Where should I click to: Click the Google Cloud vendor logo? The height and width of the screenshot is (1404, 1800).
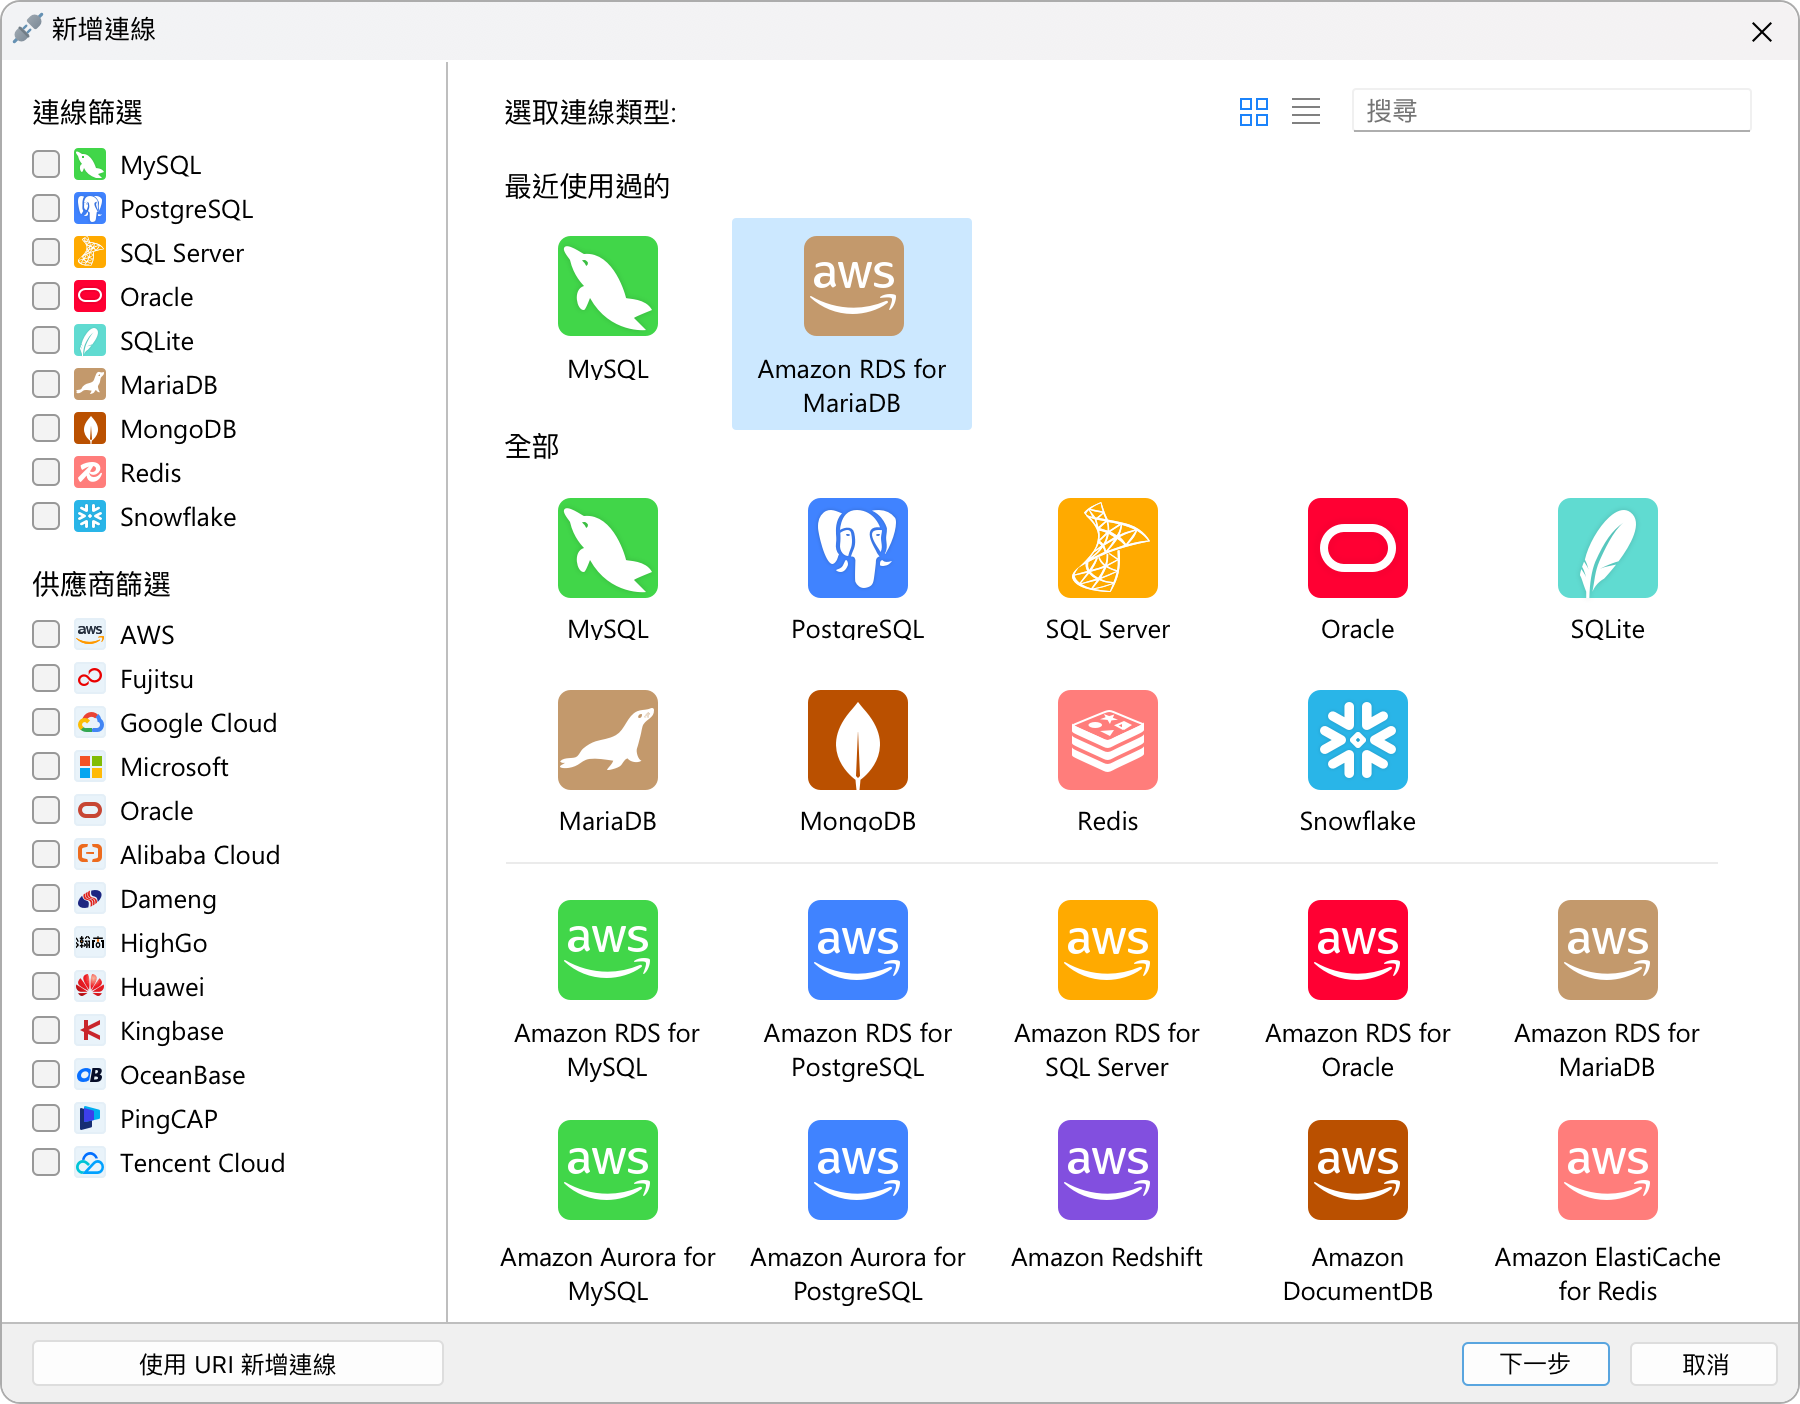(x=90, y=722)
